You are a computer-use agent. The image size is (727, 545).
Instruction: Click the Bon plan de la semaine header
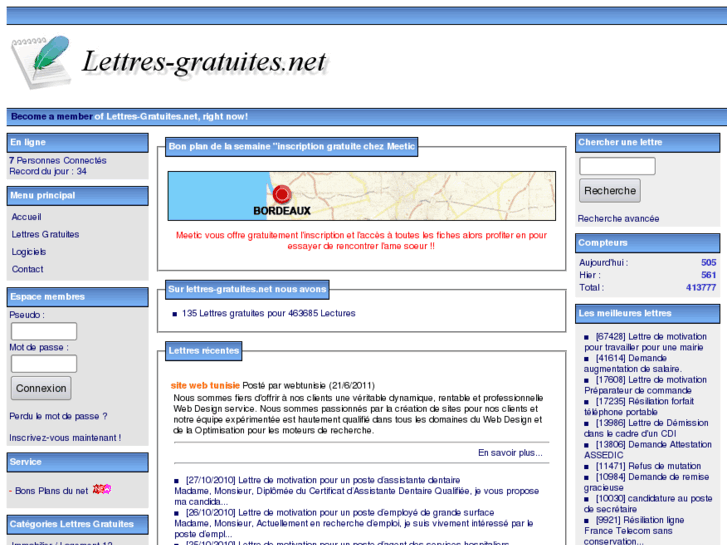click(292, 147)
